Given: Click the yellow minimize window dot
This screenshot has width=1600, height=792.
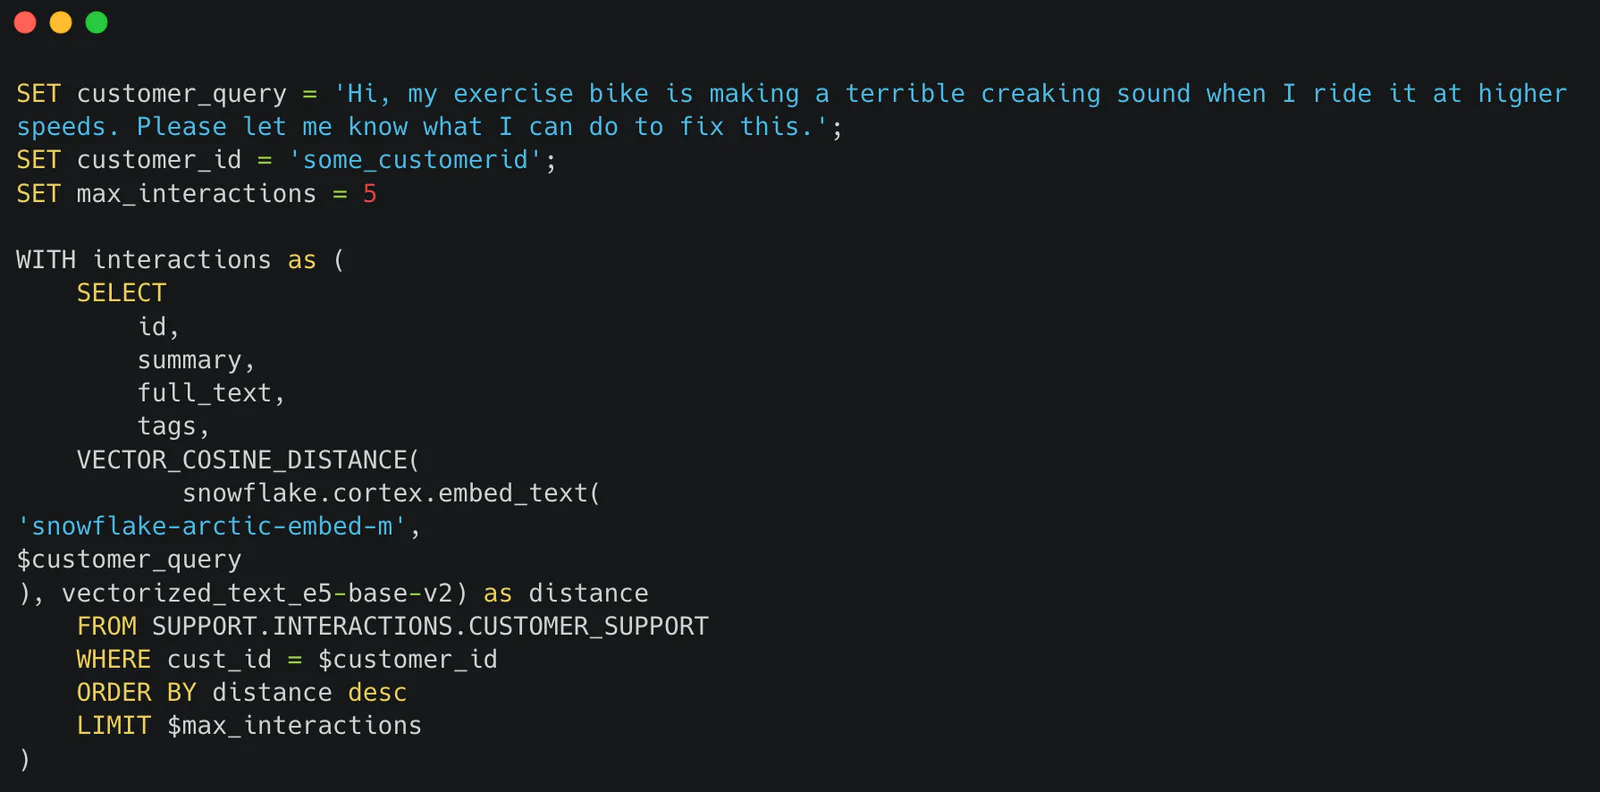Looking at the screenshot, I should tap(61, 22).
